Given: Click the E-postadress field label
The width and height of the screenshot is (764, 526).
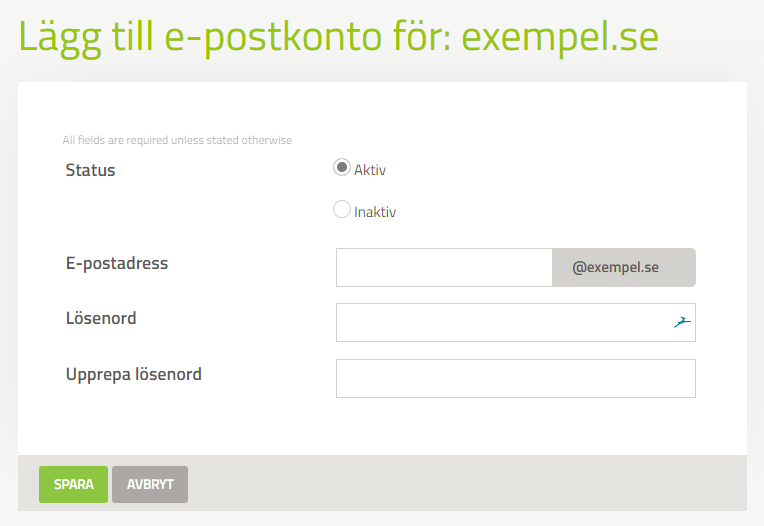Looking at the screenshot, I should pos(117,263).
